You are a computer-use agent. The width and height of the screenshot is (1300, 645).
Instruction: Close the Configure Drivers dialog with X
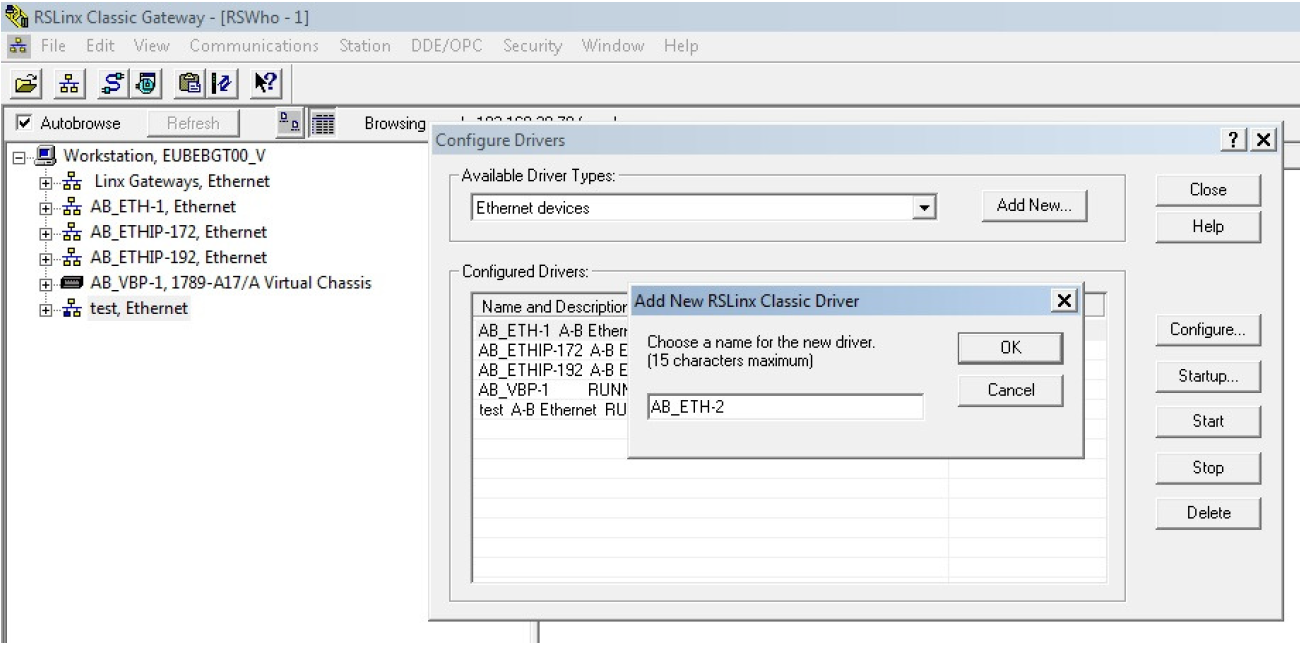(1264, 140)
